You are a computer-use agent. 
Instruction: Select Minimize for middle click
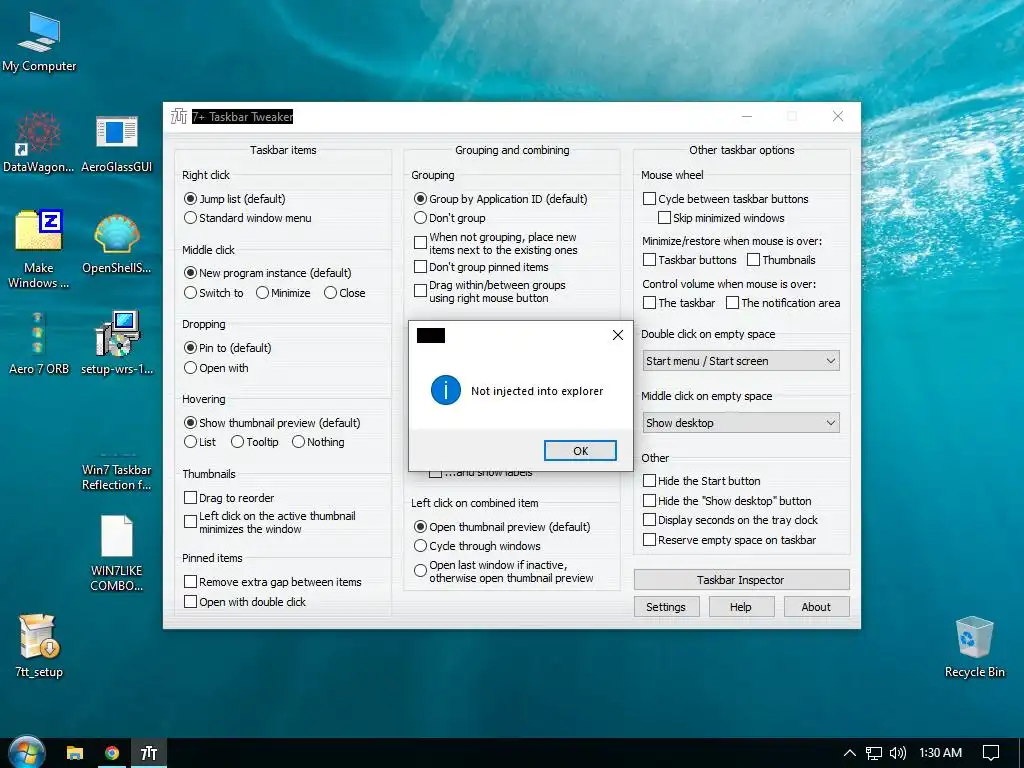283,293
